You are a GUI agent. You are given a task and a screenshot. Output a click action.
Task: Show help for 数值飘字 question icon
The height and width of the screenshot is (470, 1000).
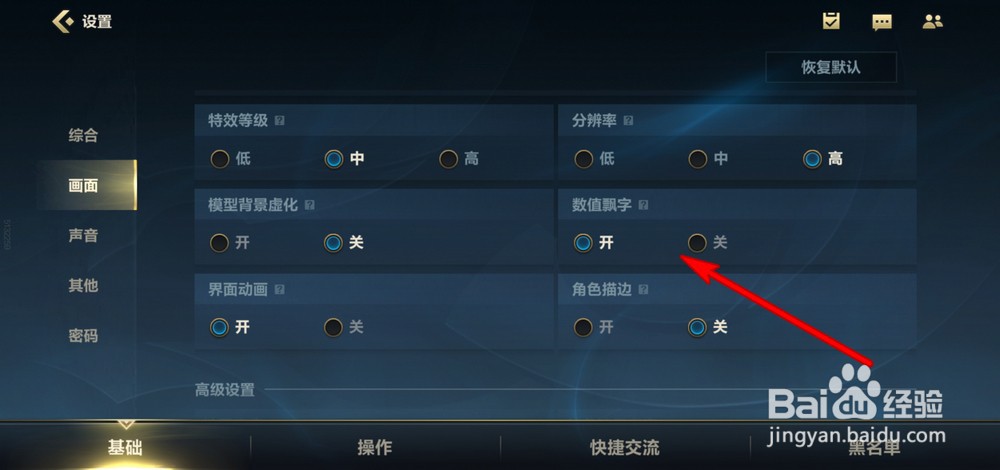pyautogui.click(x=643, y=205)
